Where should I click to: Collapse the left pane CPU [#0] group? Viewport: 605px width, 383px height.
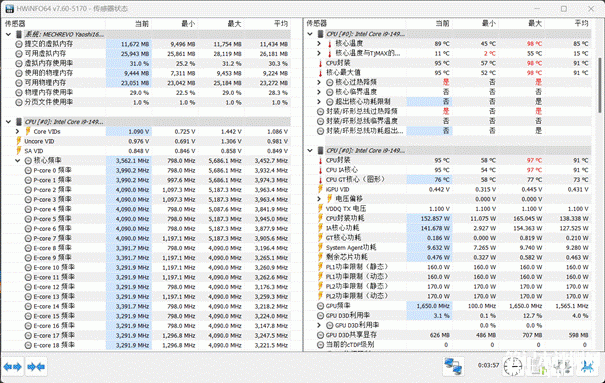coord(8,122)
